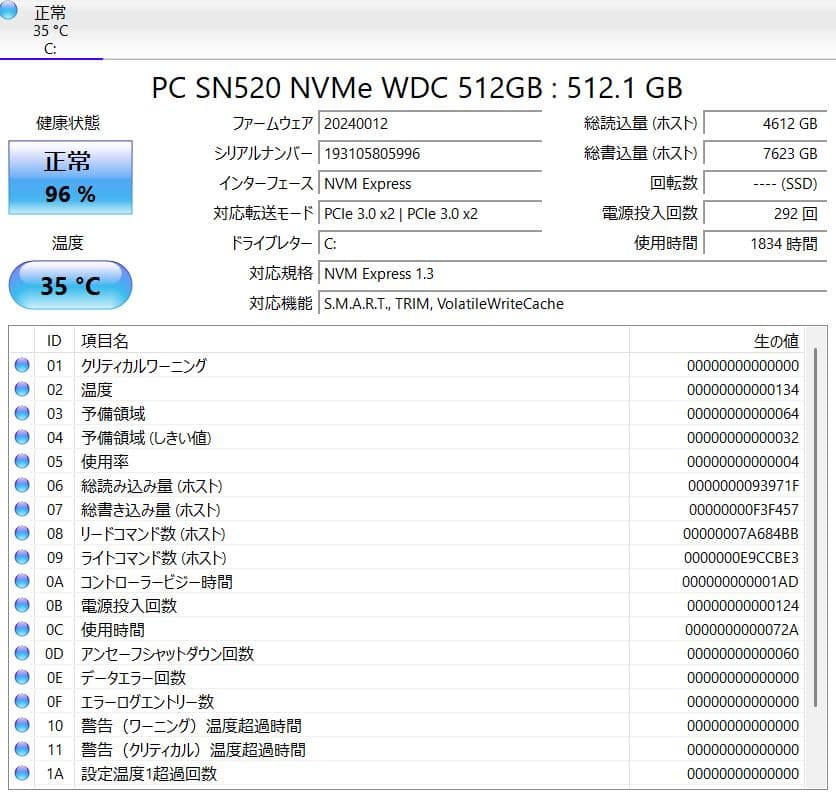
Task: Click serial number field 193105805996
Action: coord(430,154)
